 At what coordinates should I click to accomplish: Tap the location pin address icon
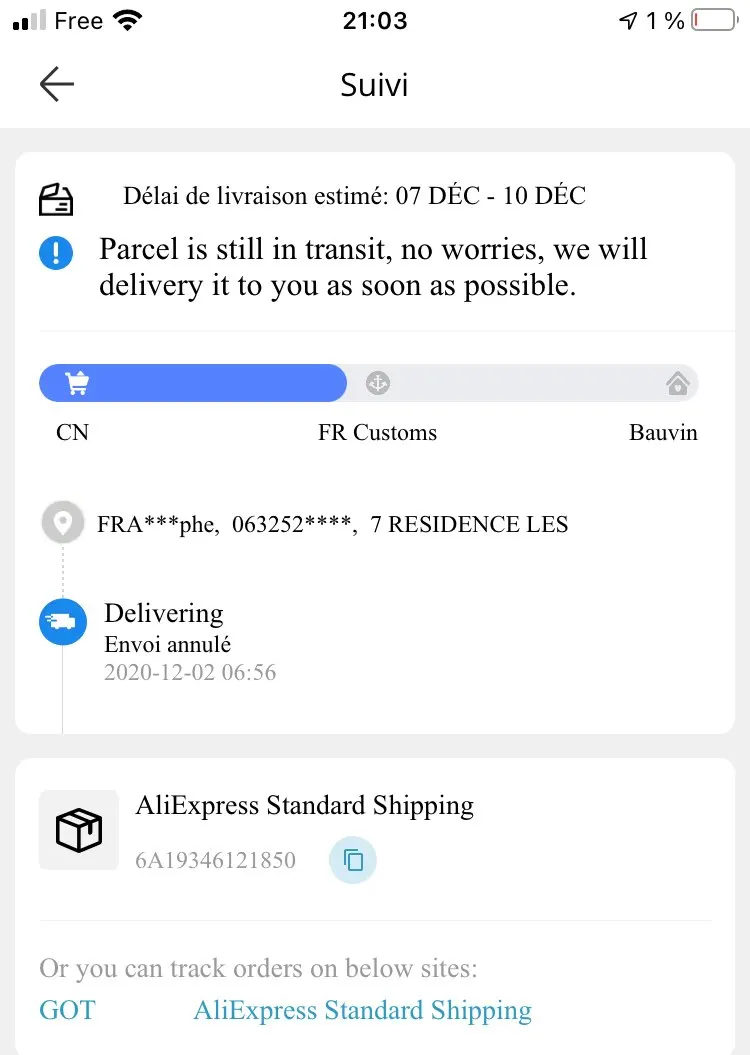coord(63,523)
